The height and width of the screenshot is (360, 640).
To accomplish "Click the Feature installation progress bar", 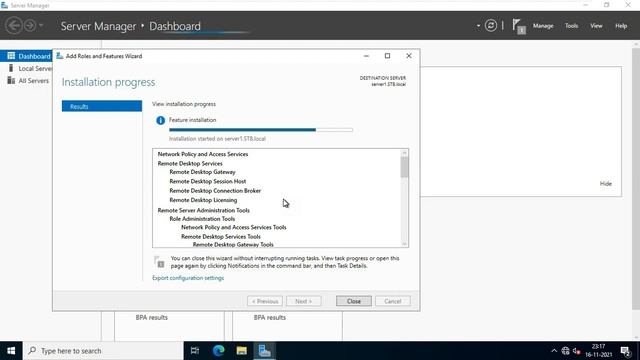I will point(261,130).
